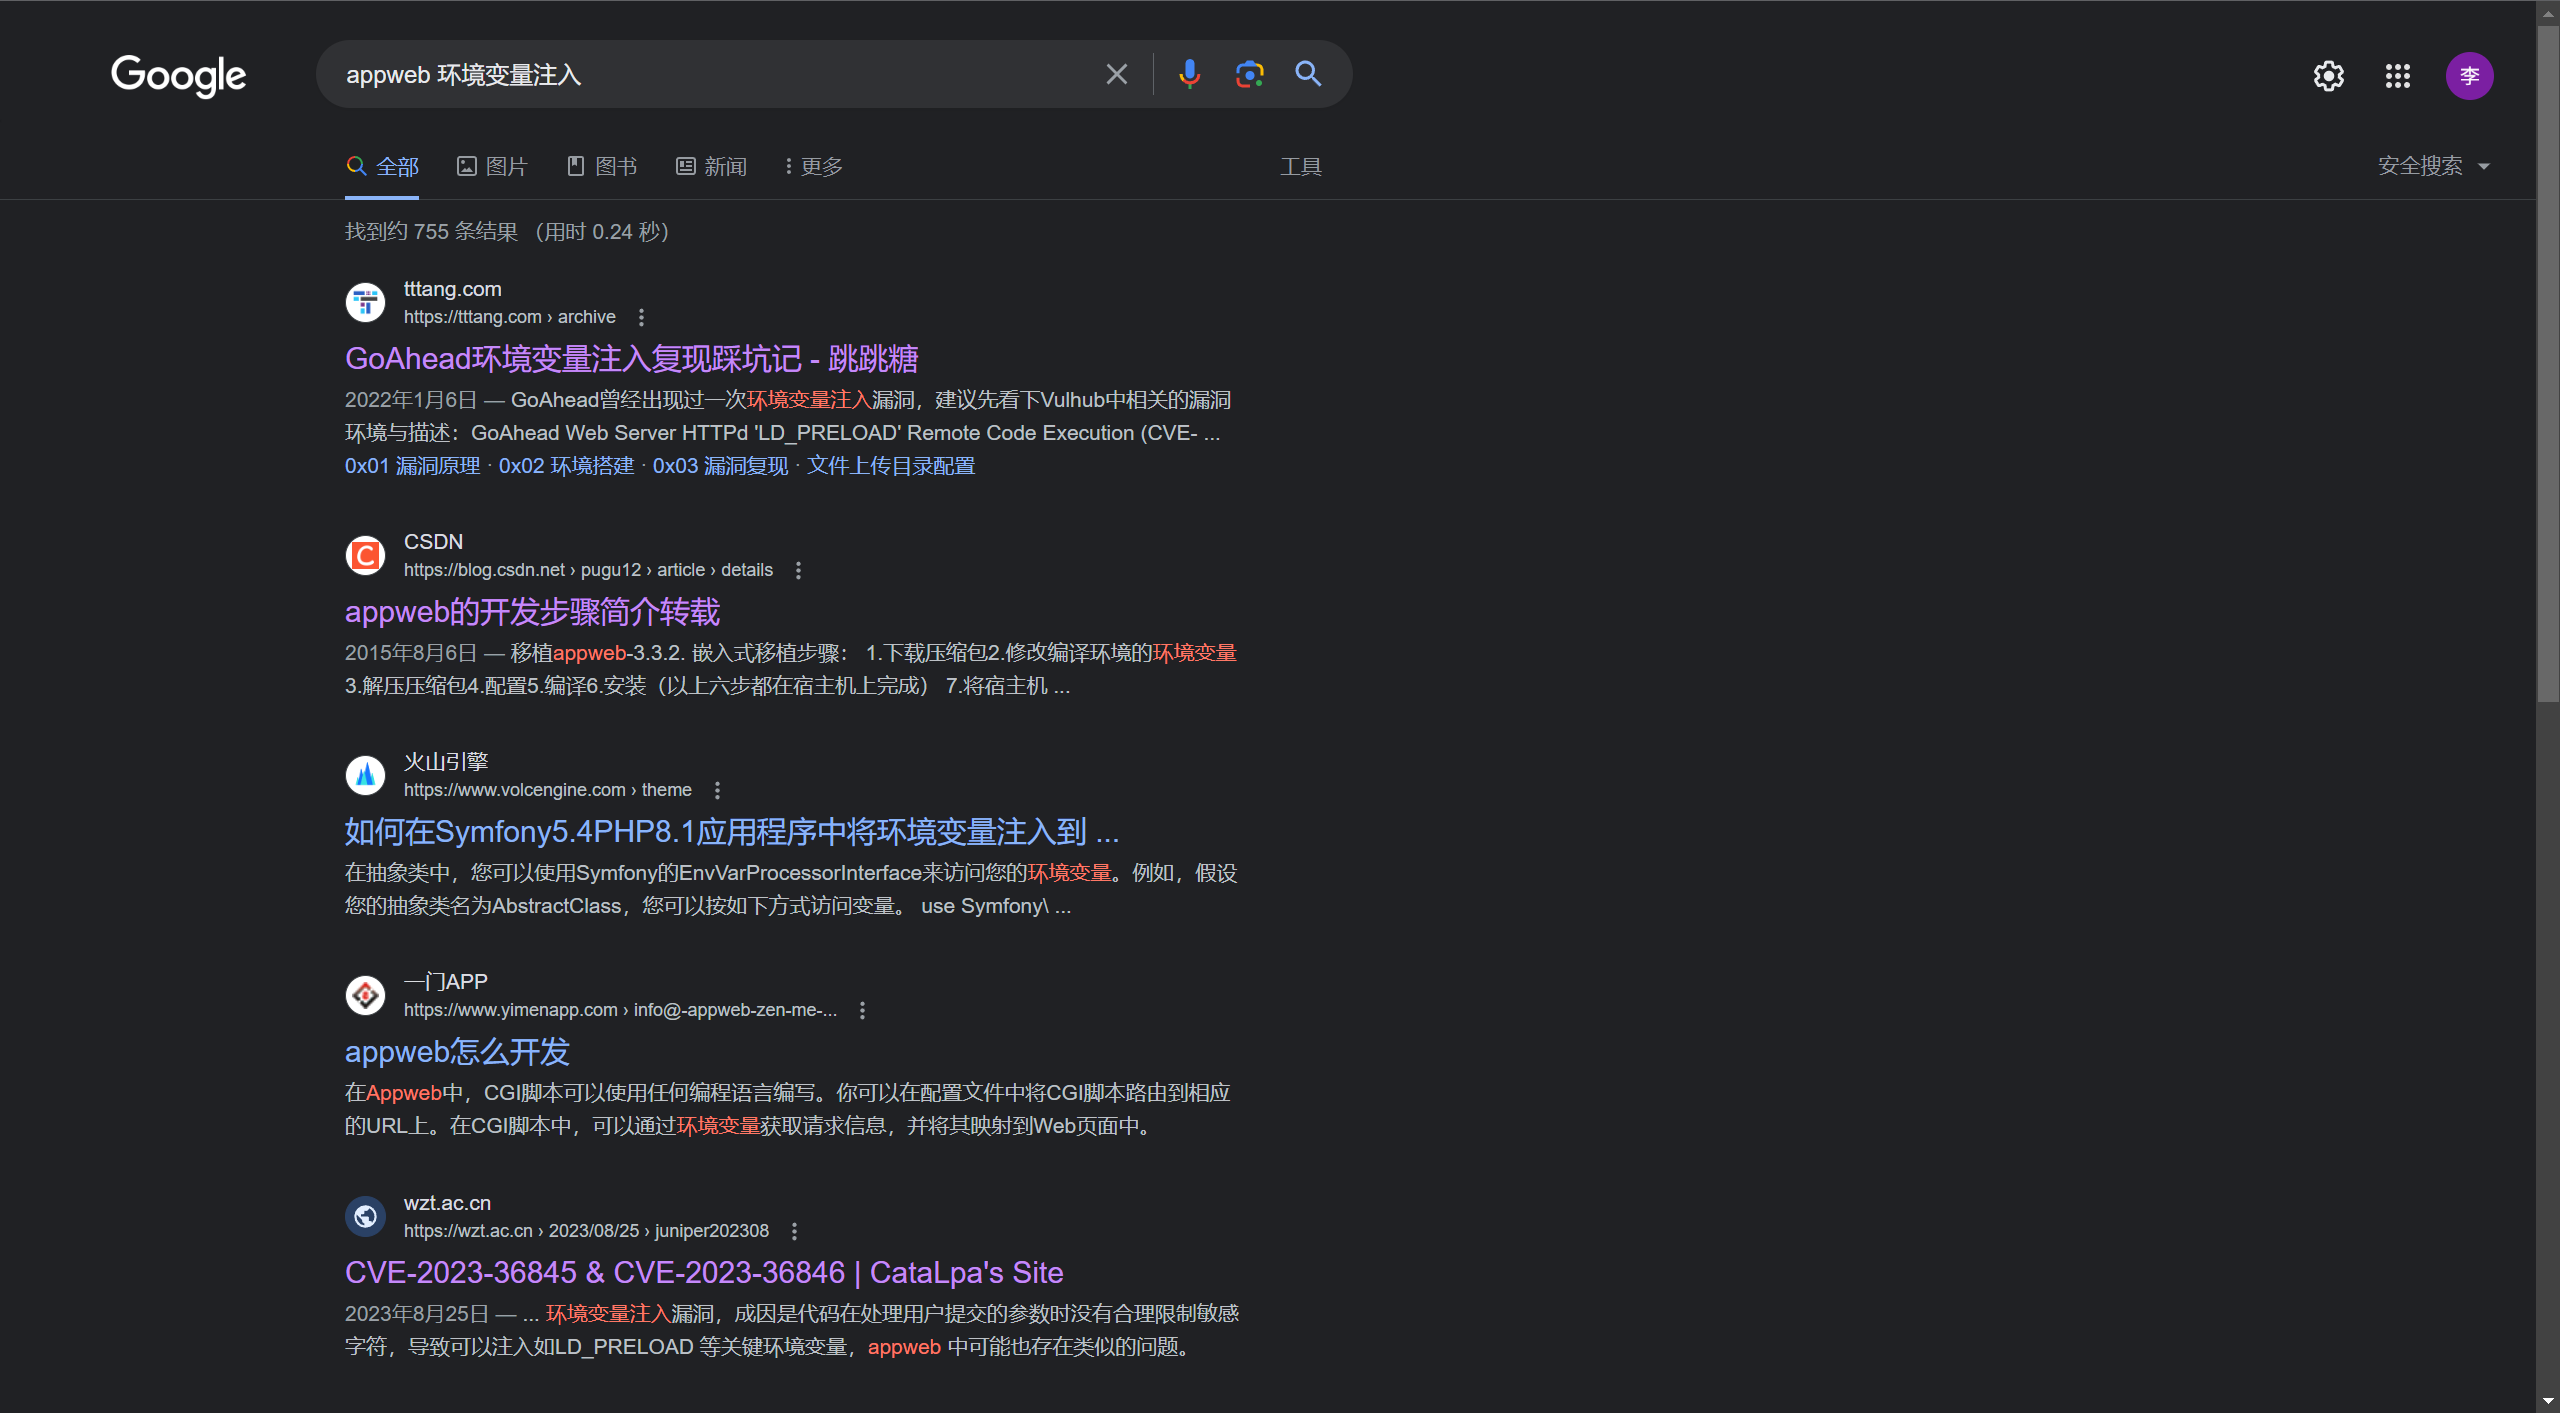Click the CSDN site name
Viewport: 2560px width, 1413px height.
click(x=433, y=542)
